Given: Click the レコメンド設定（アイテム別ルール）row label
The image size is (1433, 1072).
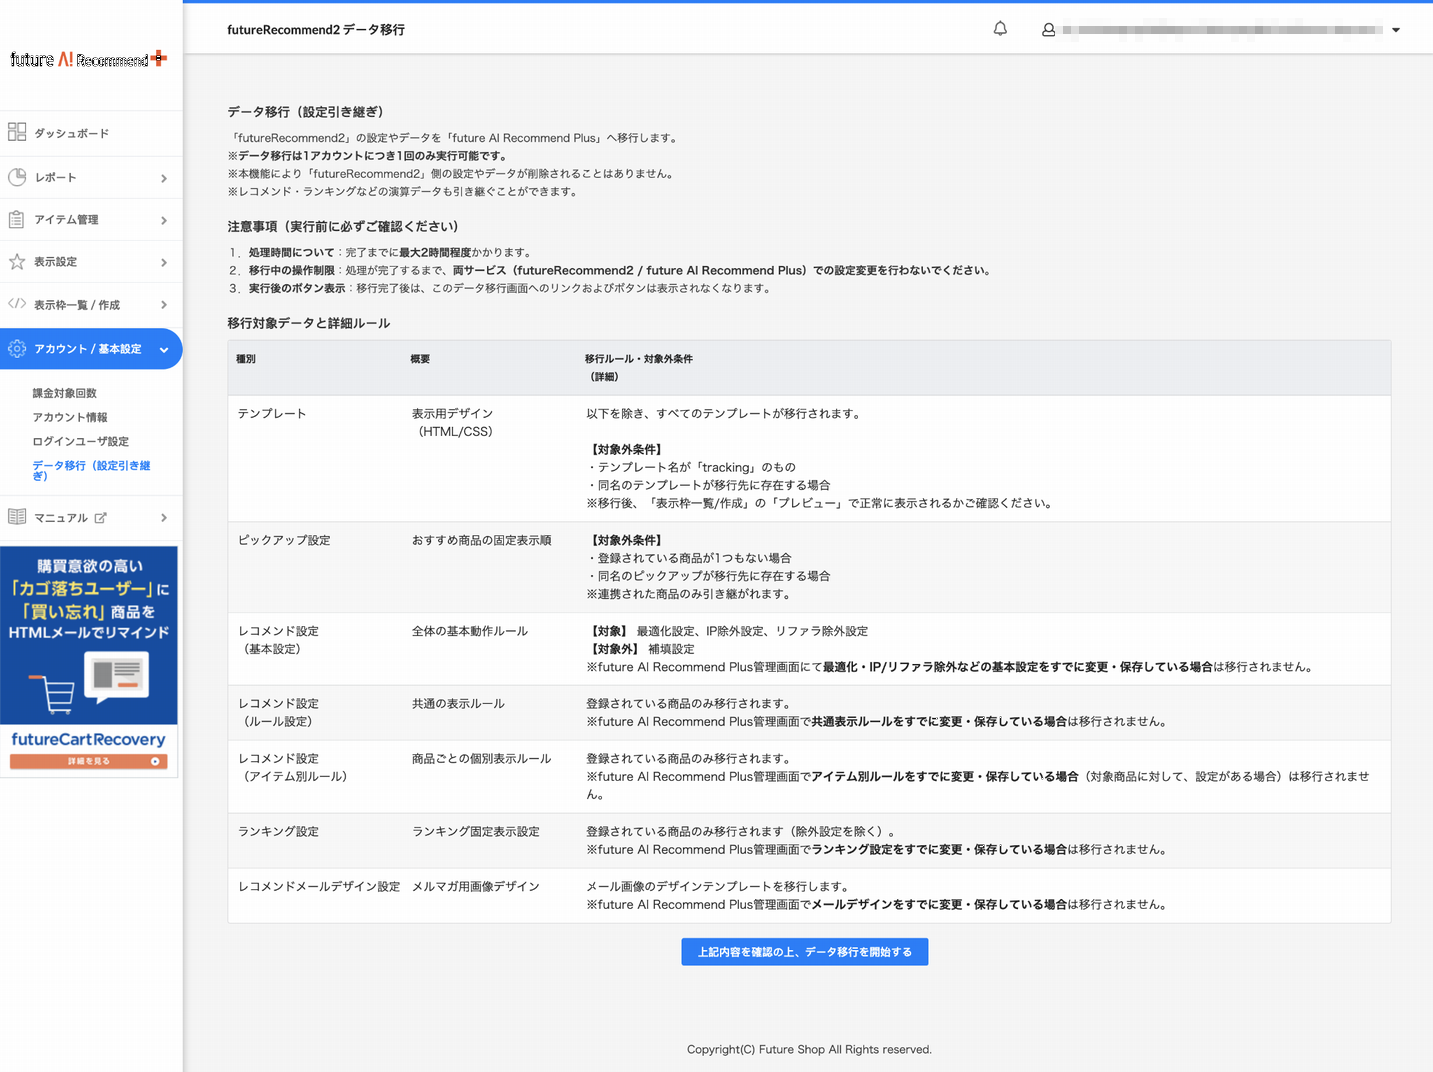Looking at the screenshot, I should coord(292,768).
